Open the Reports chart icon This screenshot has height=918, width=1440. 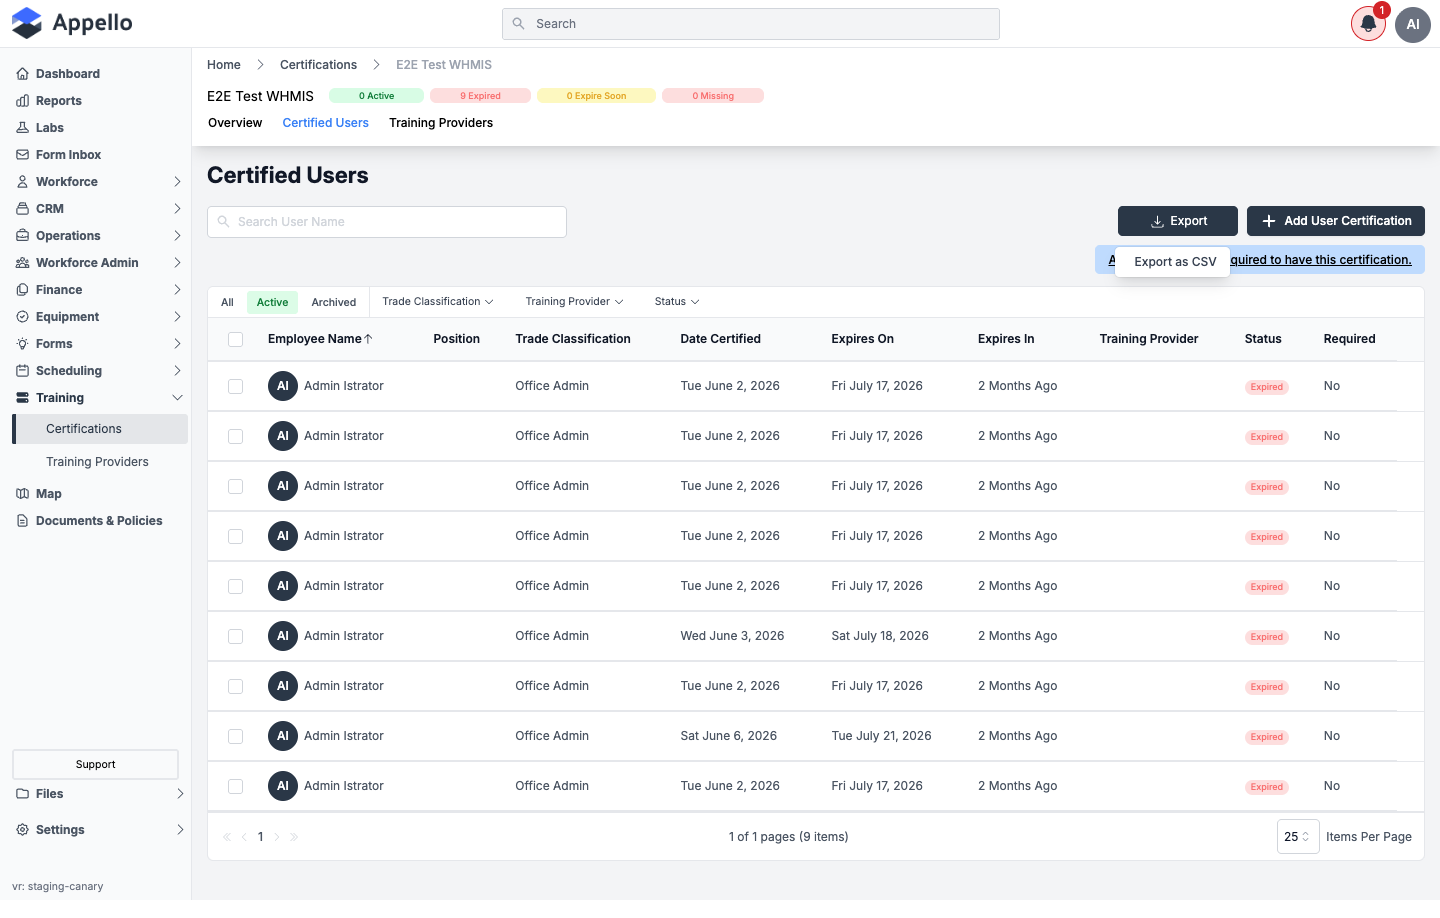[x=22, y=101]
